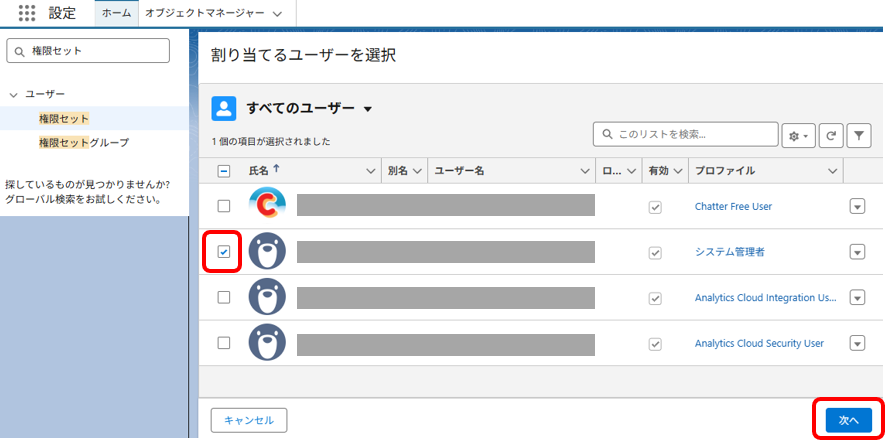Select 権限セットグループ in the sidebar
887x443 pixels.
[x=84, y=143]
